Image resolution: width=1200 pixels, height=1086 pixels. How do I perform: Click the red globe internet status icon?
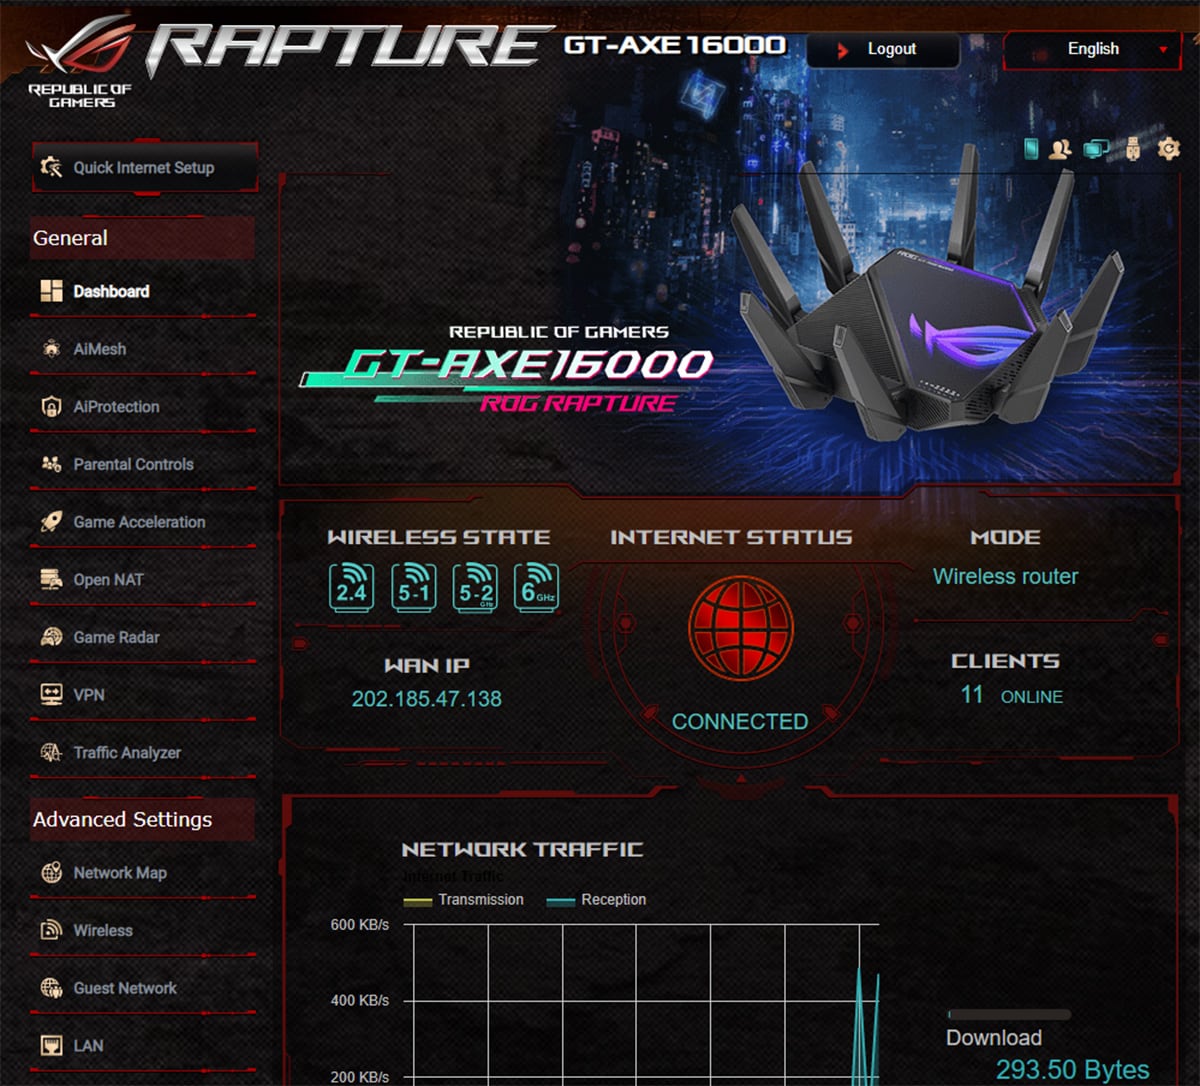point(740,628)
